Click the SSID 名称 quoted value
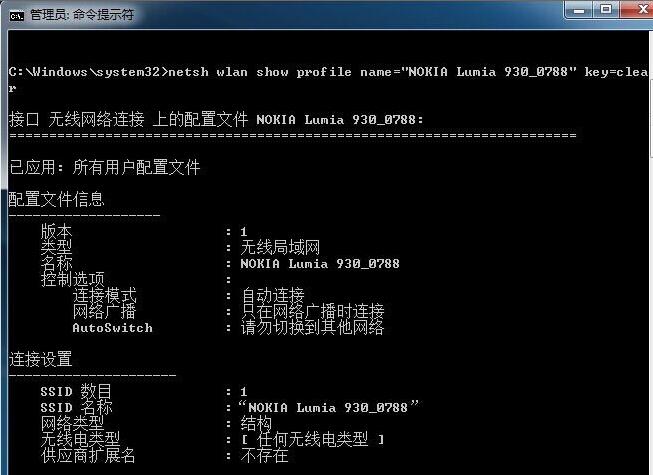The height and width of the screenshot is (475, 653). tap(329, 407)
